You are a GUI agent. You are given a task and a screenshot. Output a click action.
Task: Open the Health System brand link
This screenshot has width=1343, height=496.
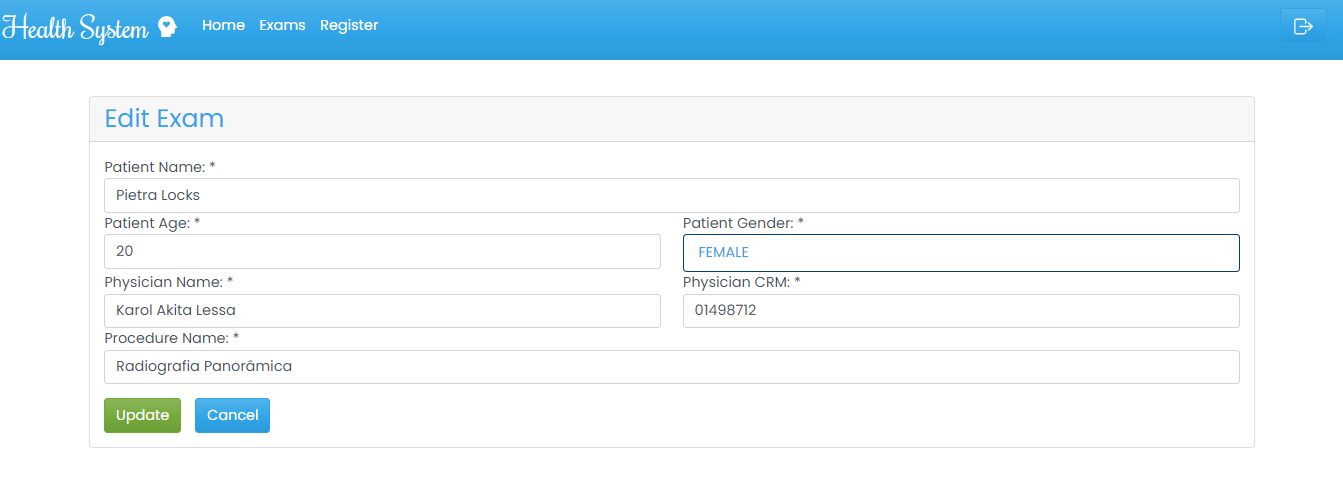[x=89, y=27]
